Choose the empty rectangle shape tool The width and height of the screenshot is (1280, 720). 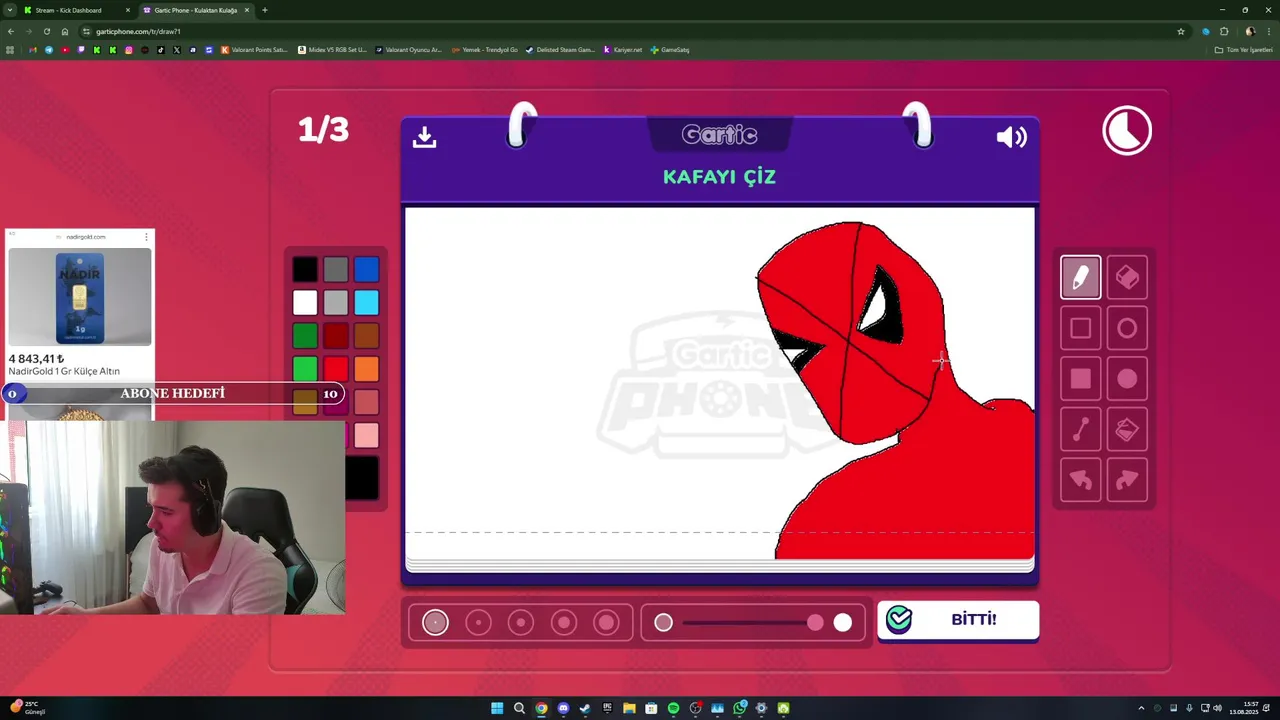[x=1080, y=328]
